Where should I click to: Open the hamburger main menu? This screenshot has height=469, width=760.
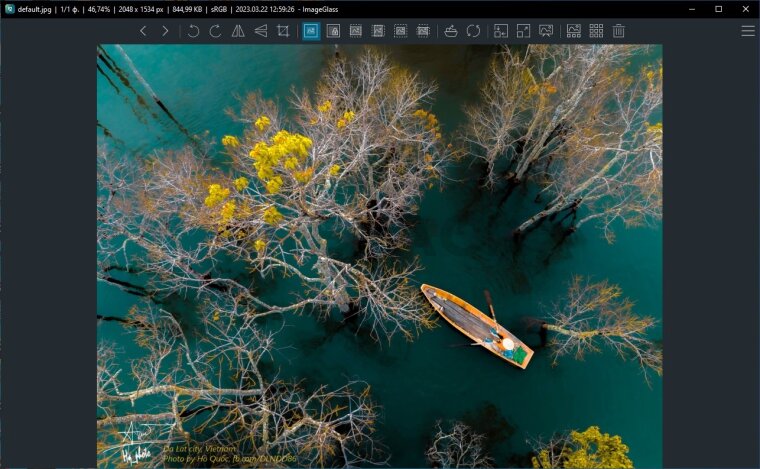(748, 31)
